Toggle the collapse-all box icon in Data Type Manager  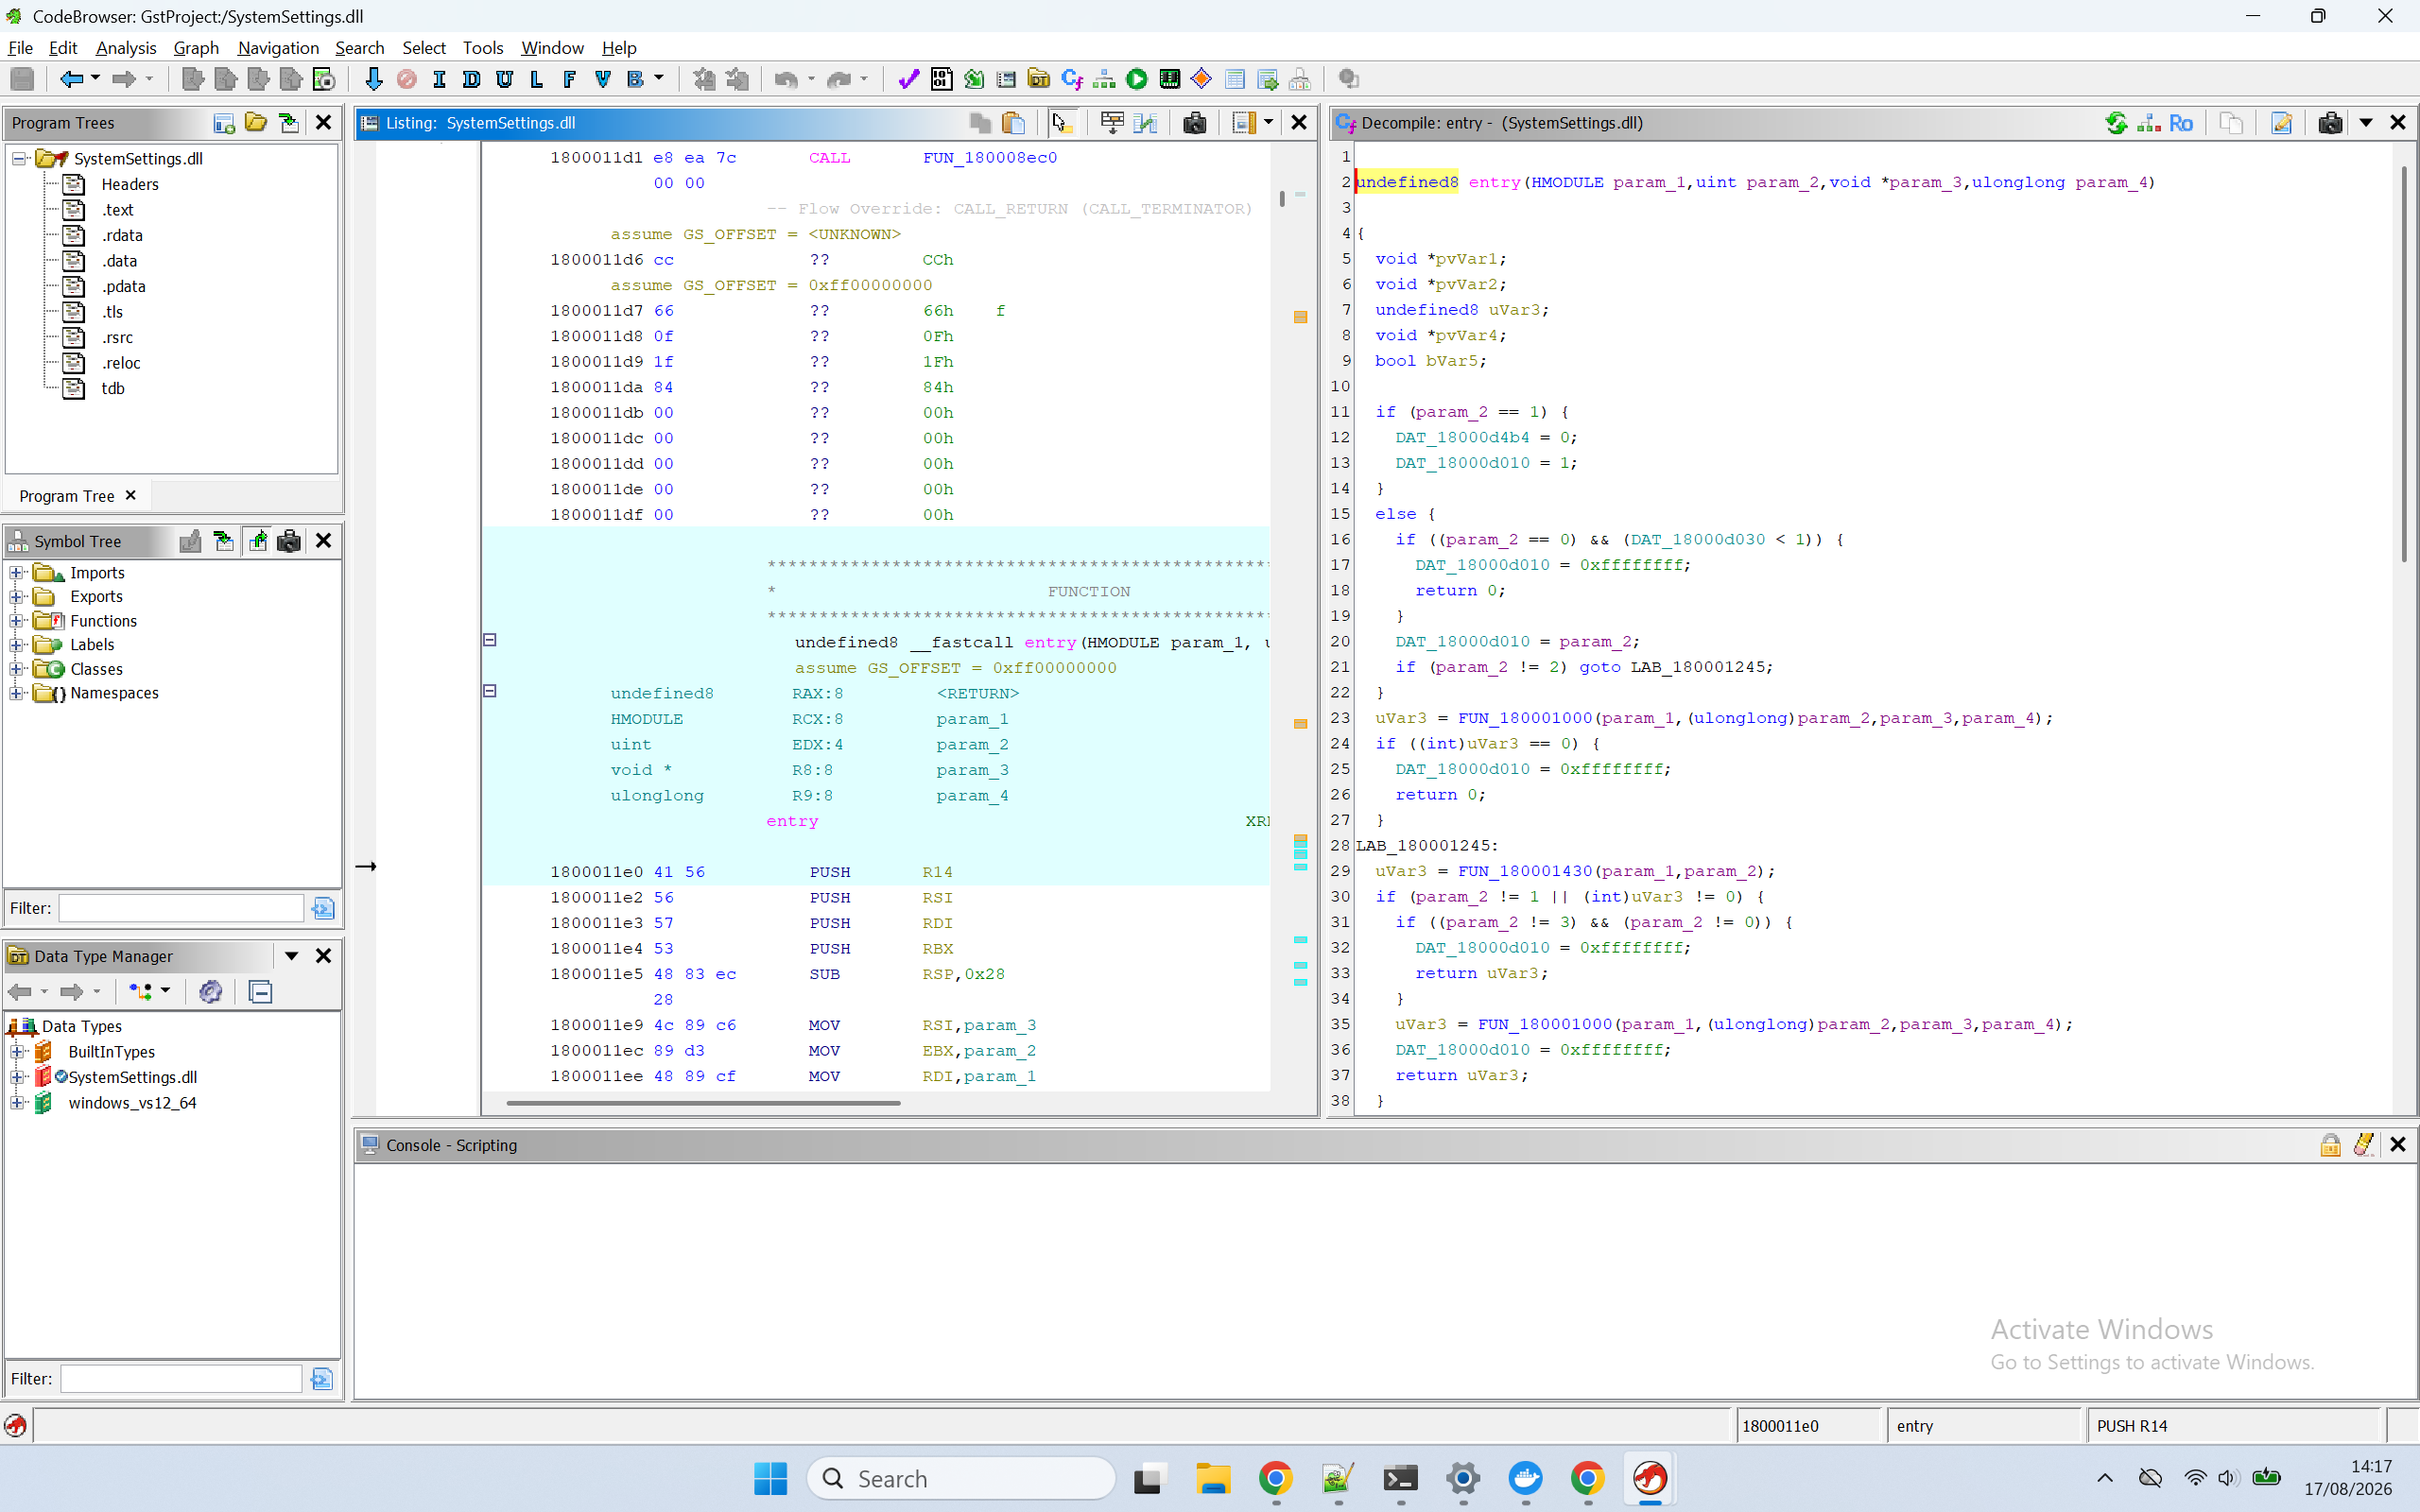click(x=260, y=991)
